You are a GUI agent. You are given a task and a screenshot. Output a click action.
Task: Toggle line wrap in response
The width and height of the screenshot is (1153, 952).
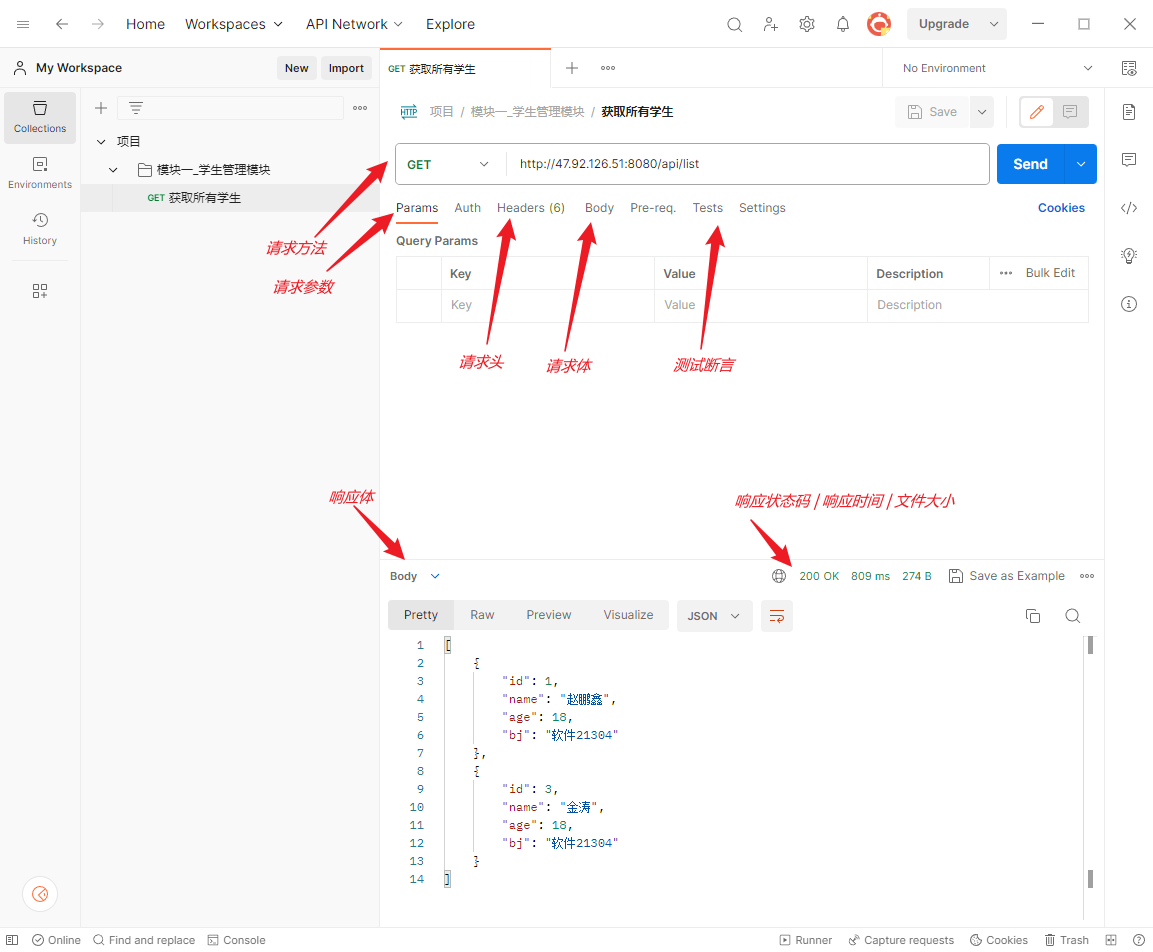pyautogui.click(x=777, y=616)
